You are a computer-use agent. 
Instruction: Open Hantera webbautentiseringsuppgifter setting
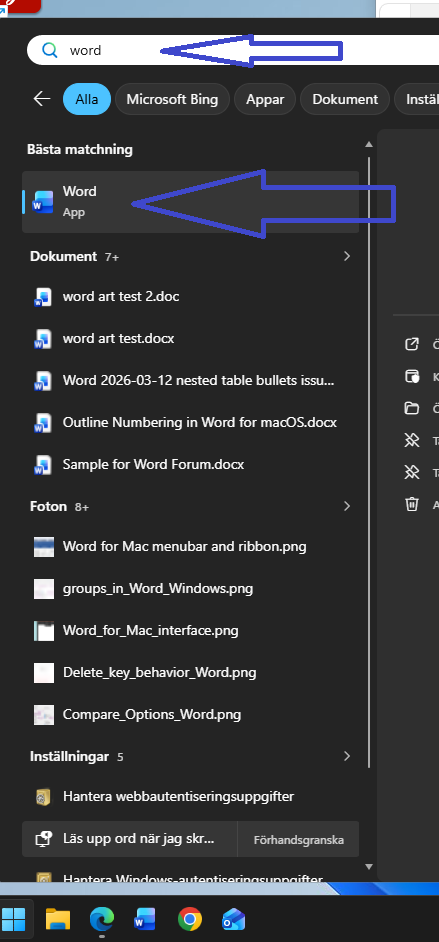(190, 797)
